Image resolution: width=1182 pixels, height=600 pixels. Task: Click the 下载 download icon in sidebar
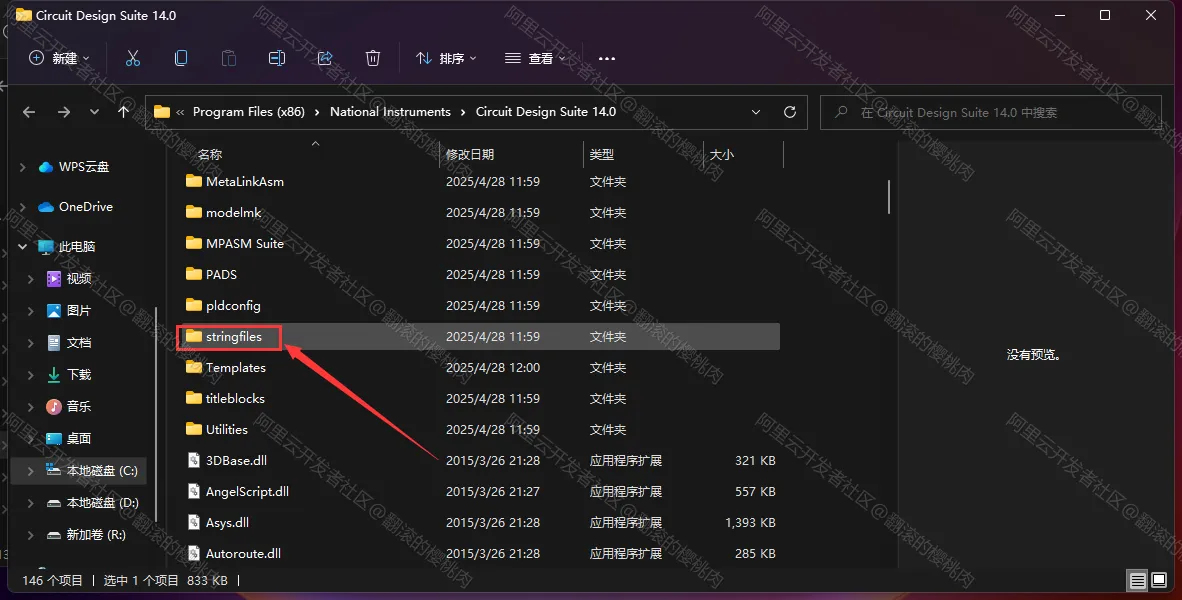[54, 375]
